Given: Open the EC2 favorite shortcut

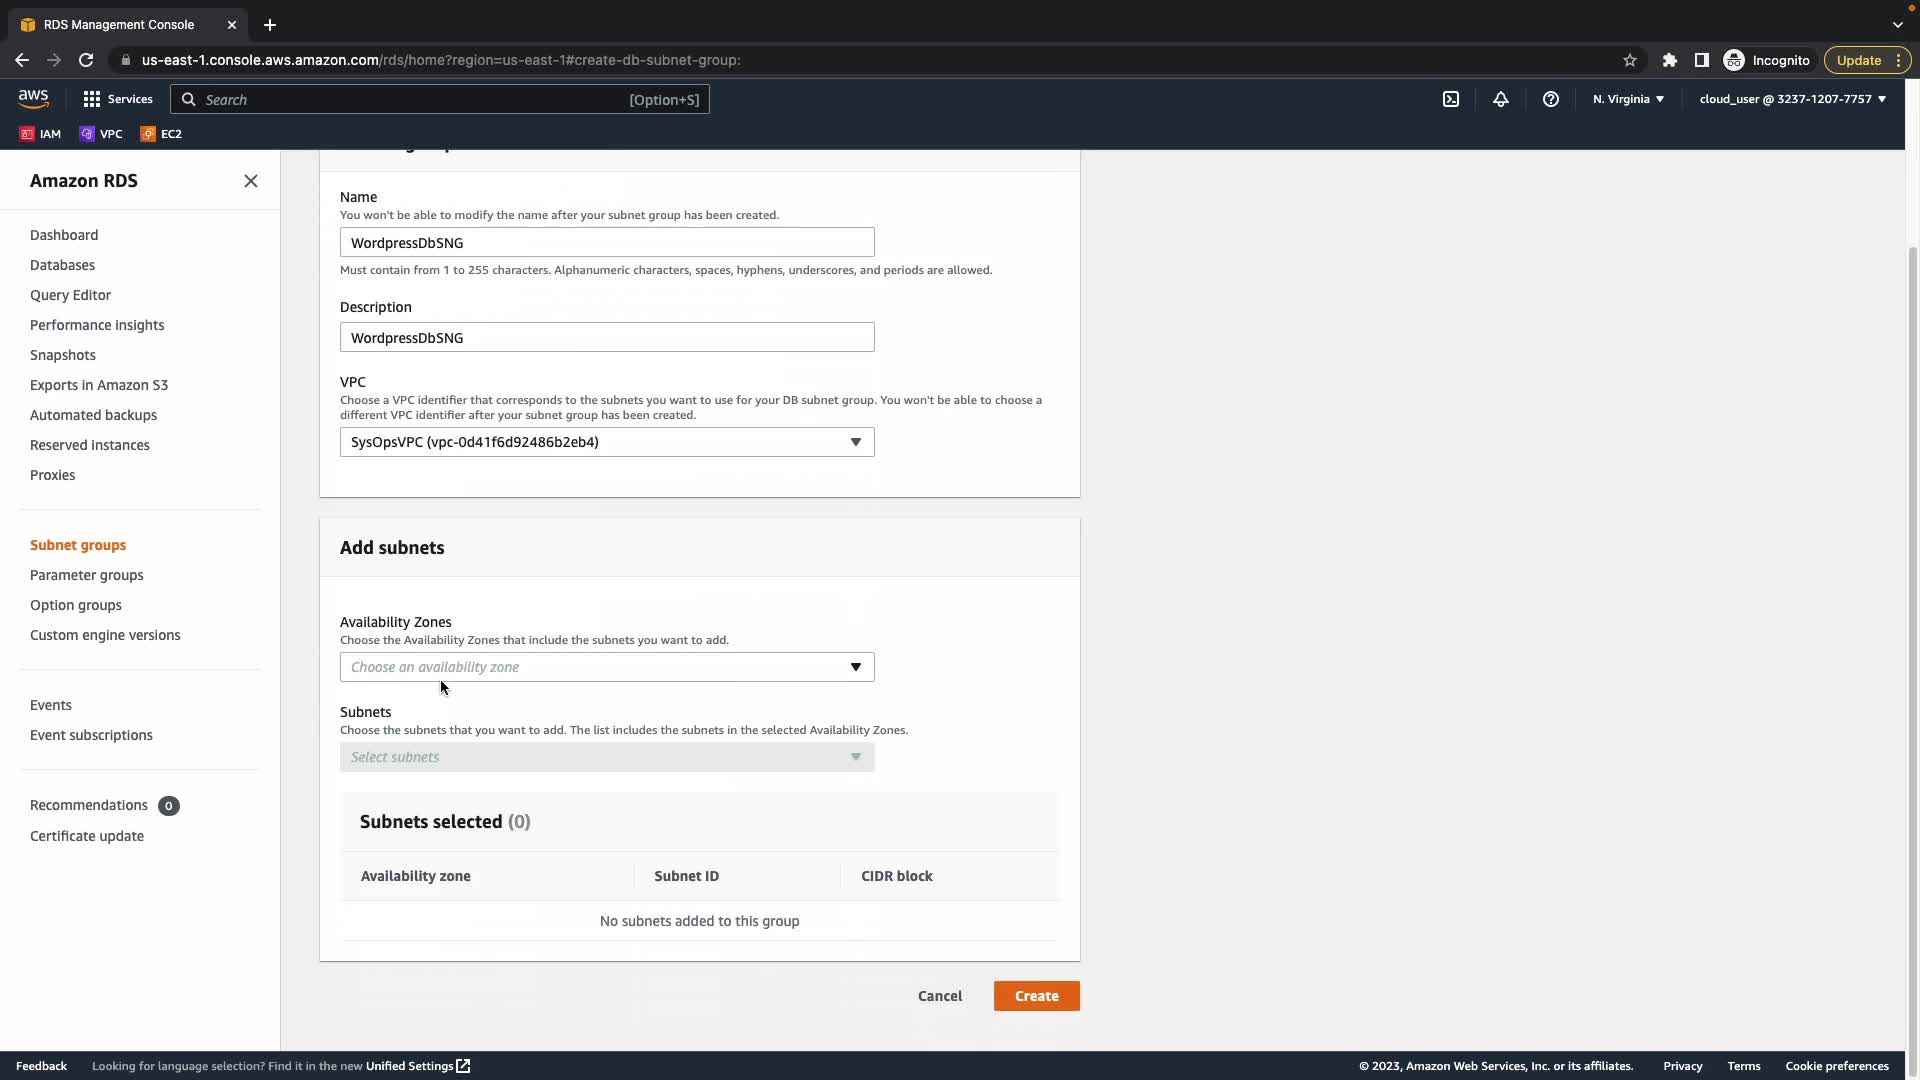Looking at the screenshot, I should [161, 134].
